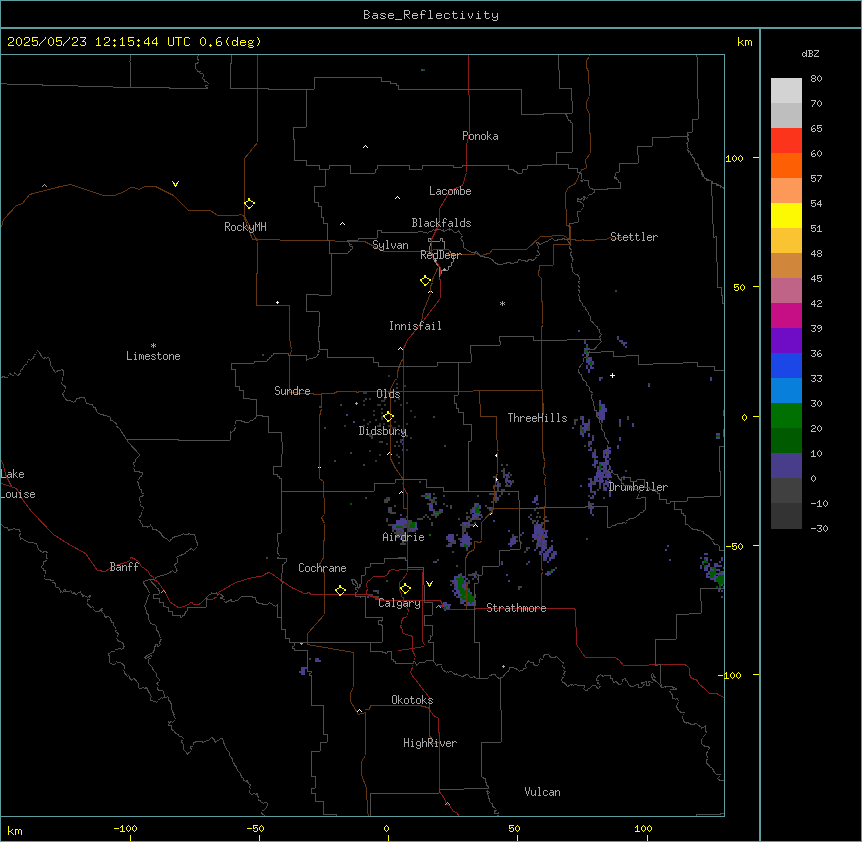The height and width of the screenshot is (842, 862).
Task: Click the -30 value in the dBZ legend
Action: pos(819,528)
